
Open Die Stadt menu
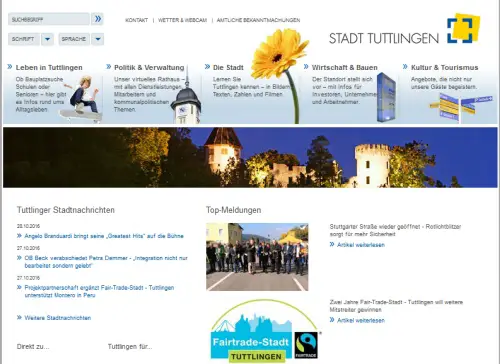coord(228,68)
